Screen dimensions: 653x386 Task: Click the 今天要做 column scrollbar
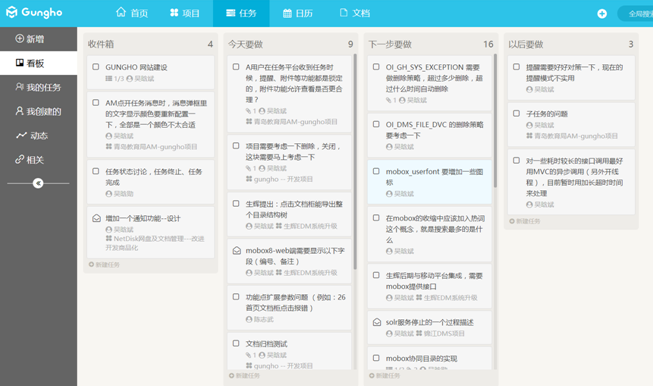click(355, 162)
